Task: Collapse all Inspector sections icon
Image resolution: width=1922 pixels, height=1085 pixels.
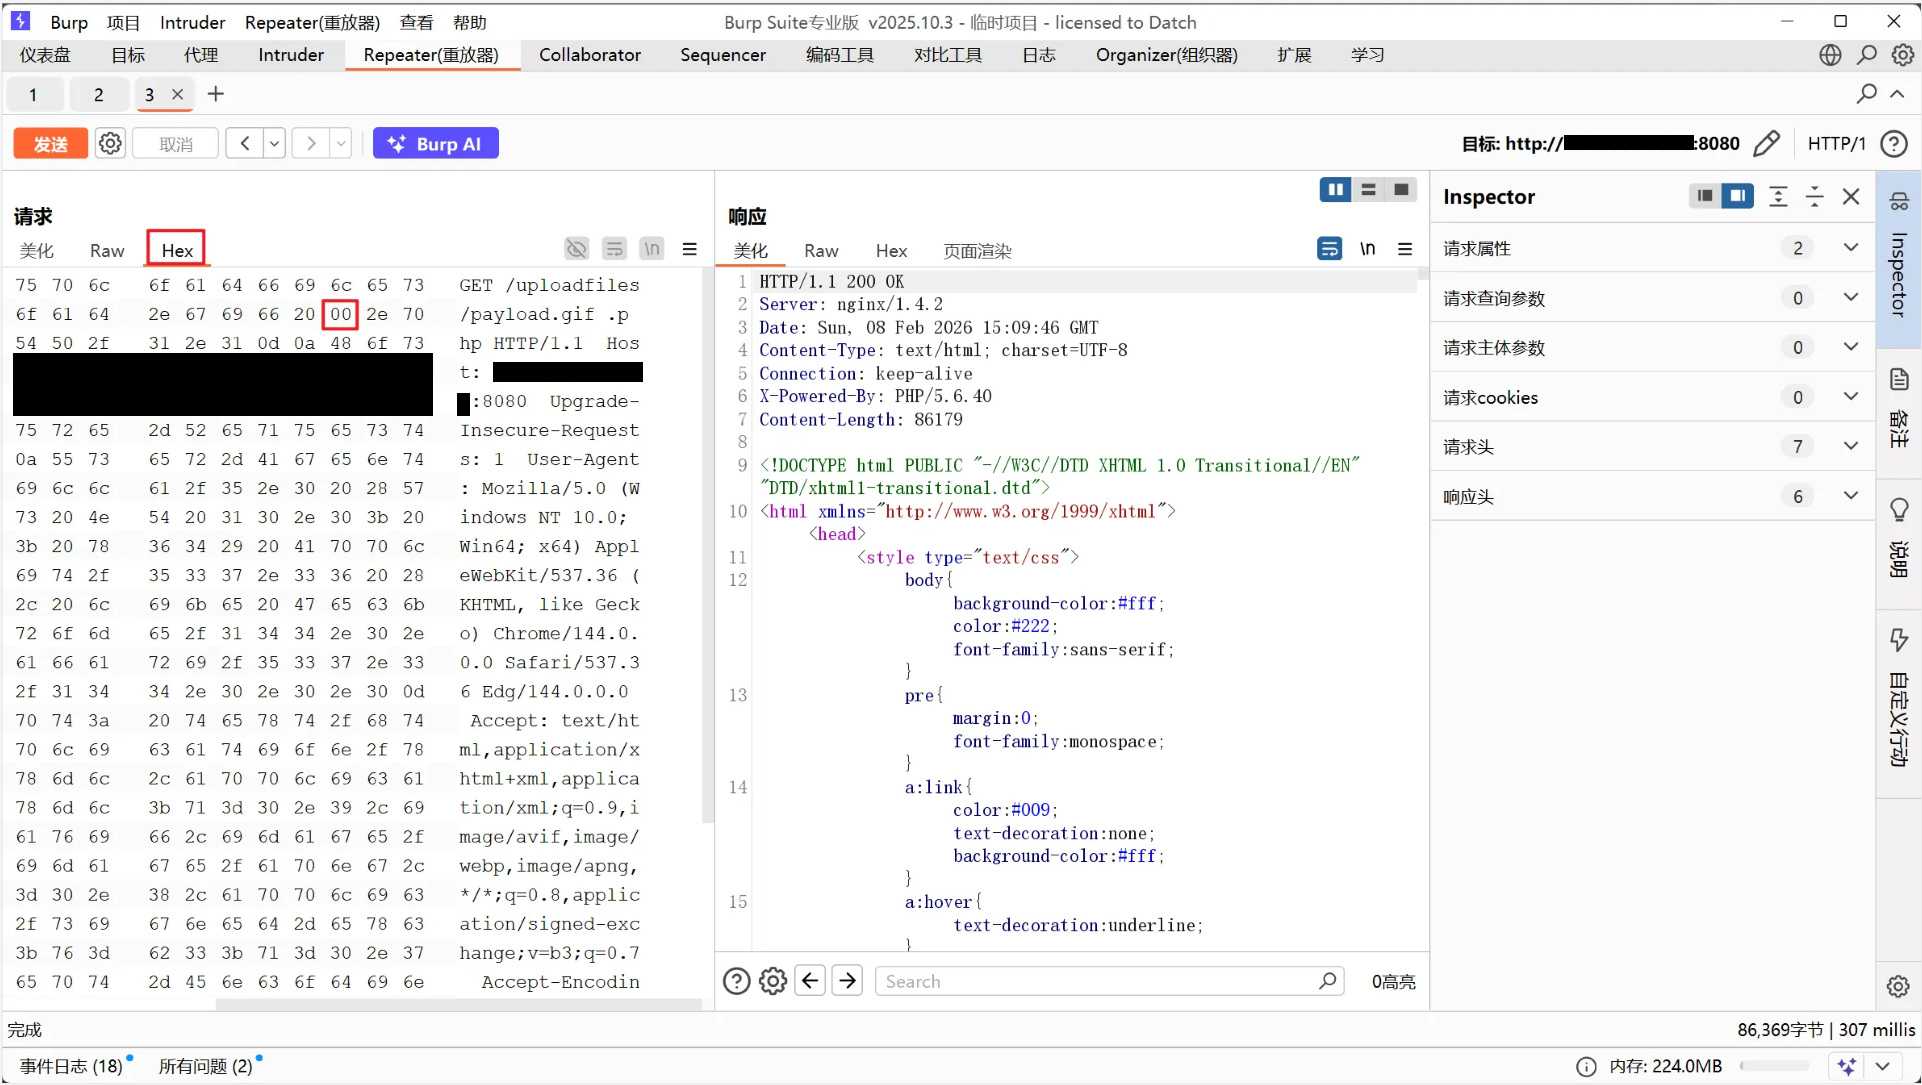Action: [x=1814, y=196]
